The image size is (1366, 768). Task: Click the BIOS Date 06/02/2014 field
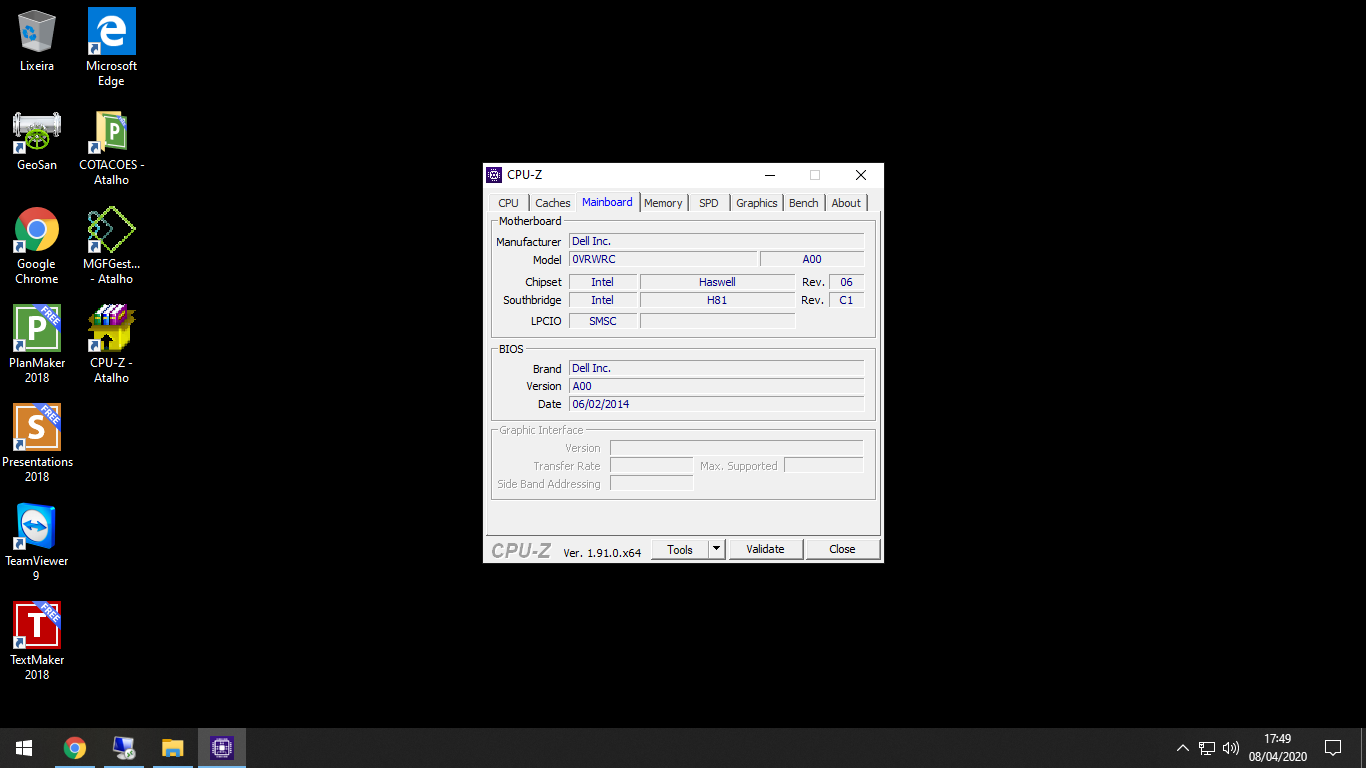click(716, 404)
